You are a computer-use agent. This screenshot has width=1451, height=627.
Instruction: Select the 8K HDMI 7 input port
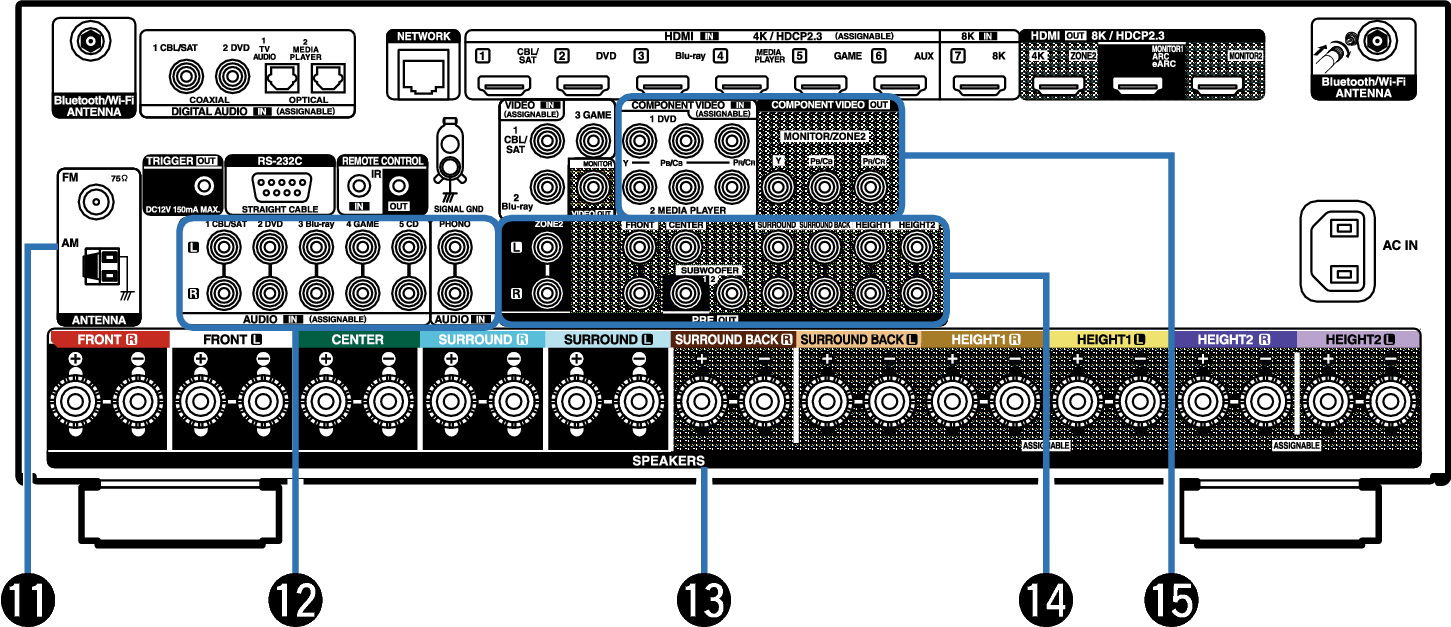coord(978,86)
